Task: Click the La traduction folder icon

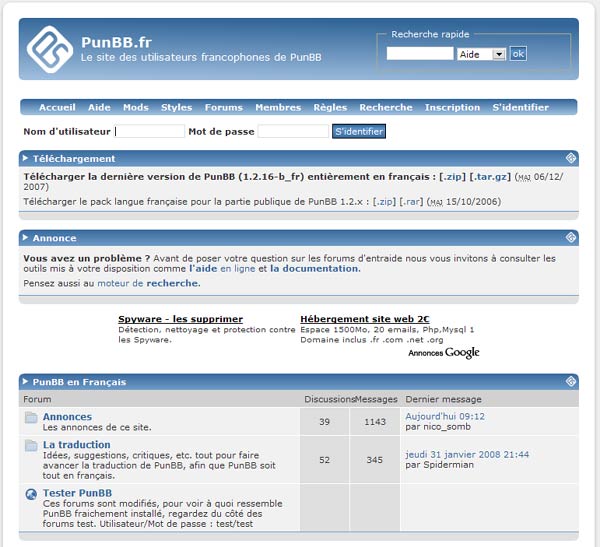Action: pyautogui.click(x=31, y=446)
